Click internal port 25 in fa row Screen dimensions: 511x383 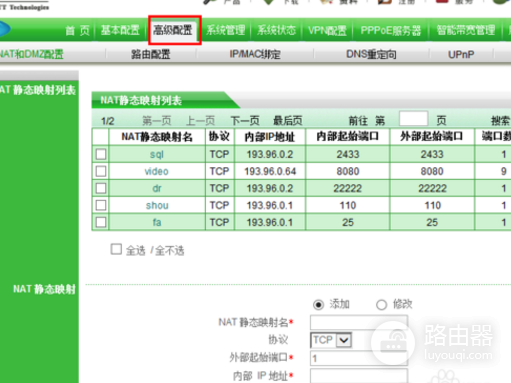[348, 222]
